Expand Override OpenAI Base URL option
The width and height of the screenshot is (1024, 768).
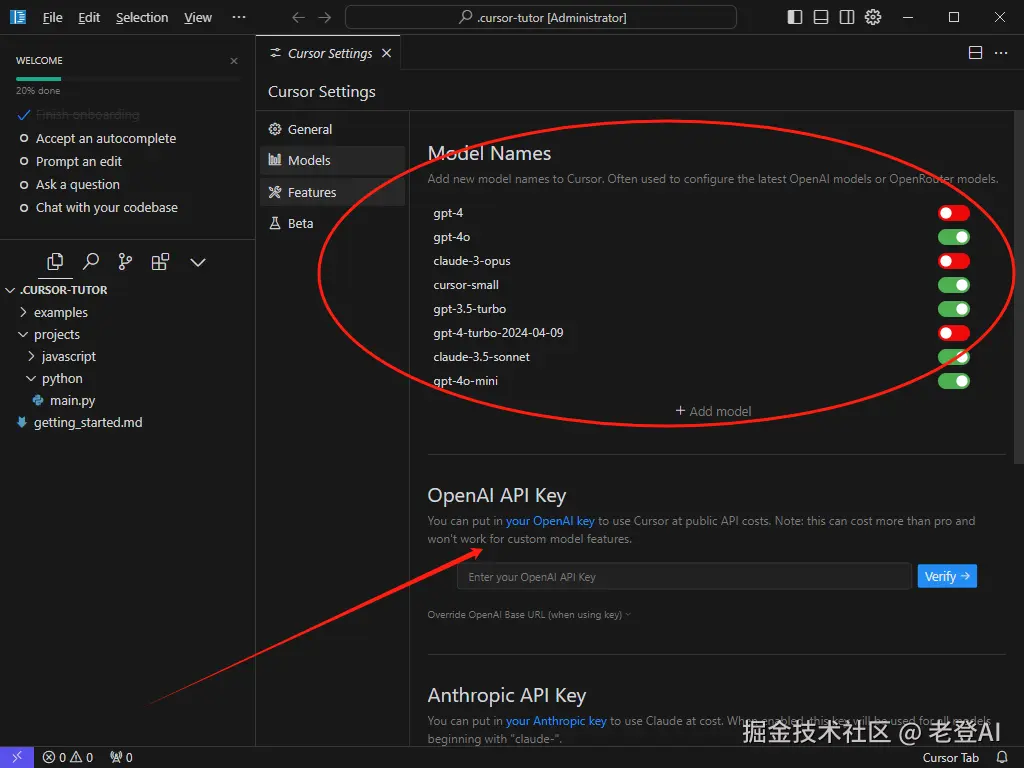tap(529, 615)
